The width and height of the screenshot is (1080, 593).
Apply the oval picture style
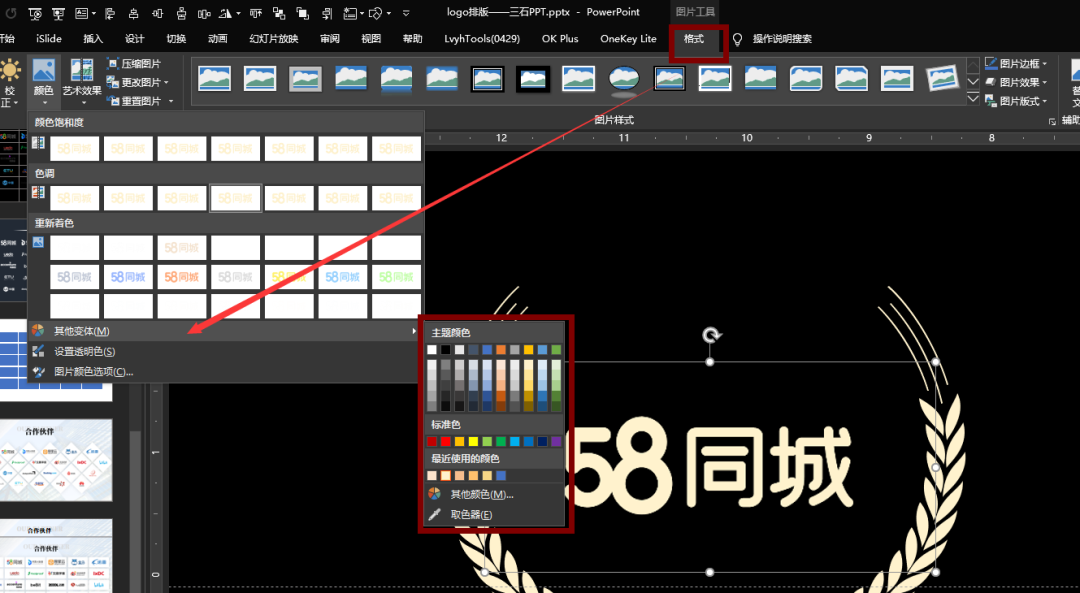pos(624,80)
